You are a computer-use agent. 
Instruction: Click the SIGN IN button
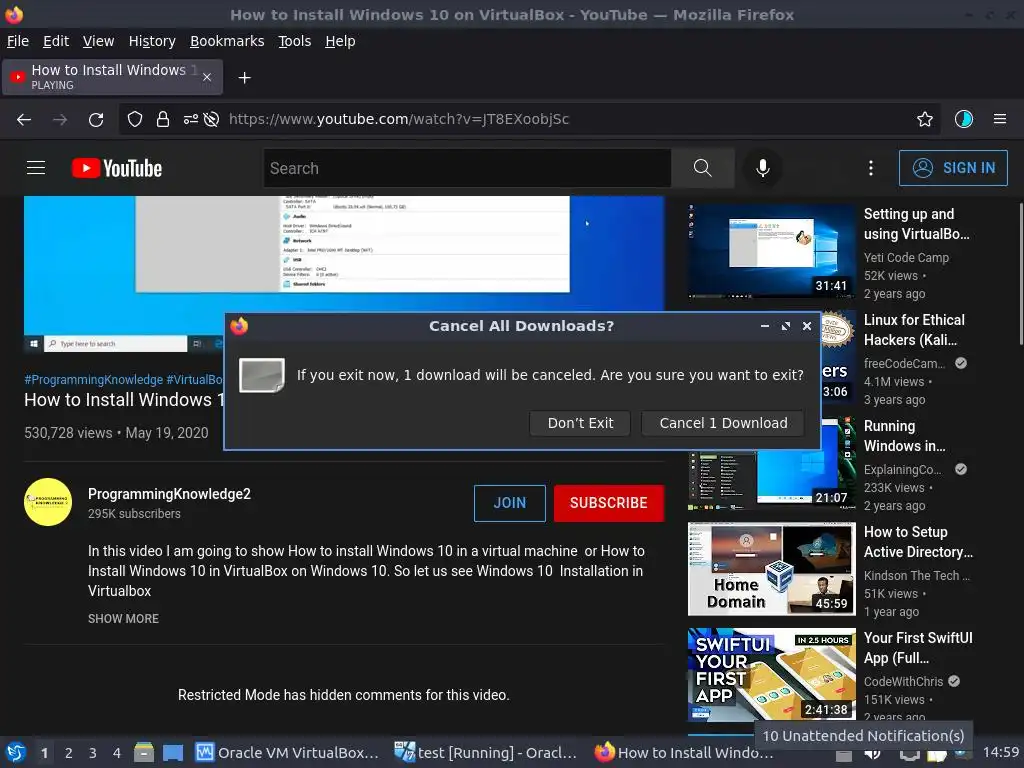953,168
